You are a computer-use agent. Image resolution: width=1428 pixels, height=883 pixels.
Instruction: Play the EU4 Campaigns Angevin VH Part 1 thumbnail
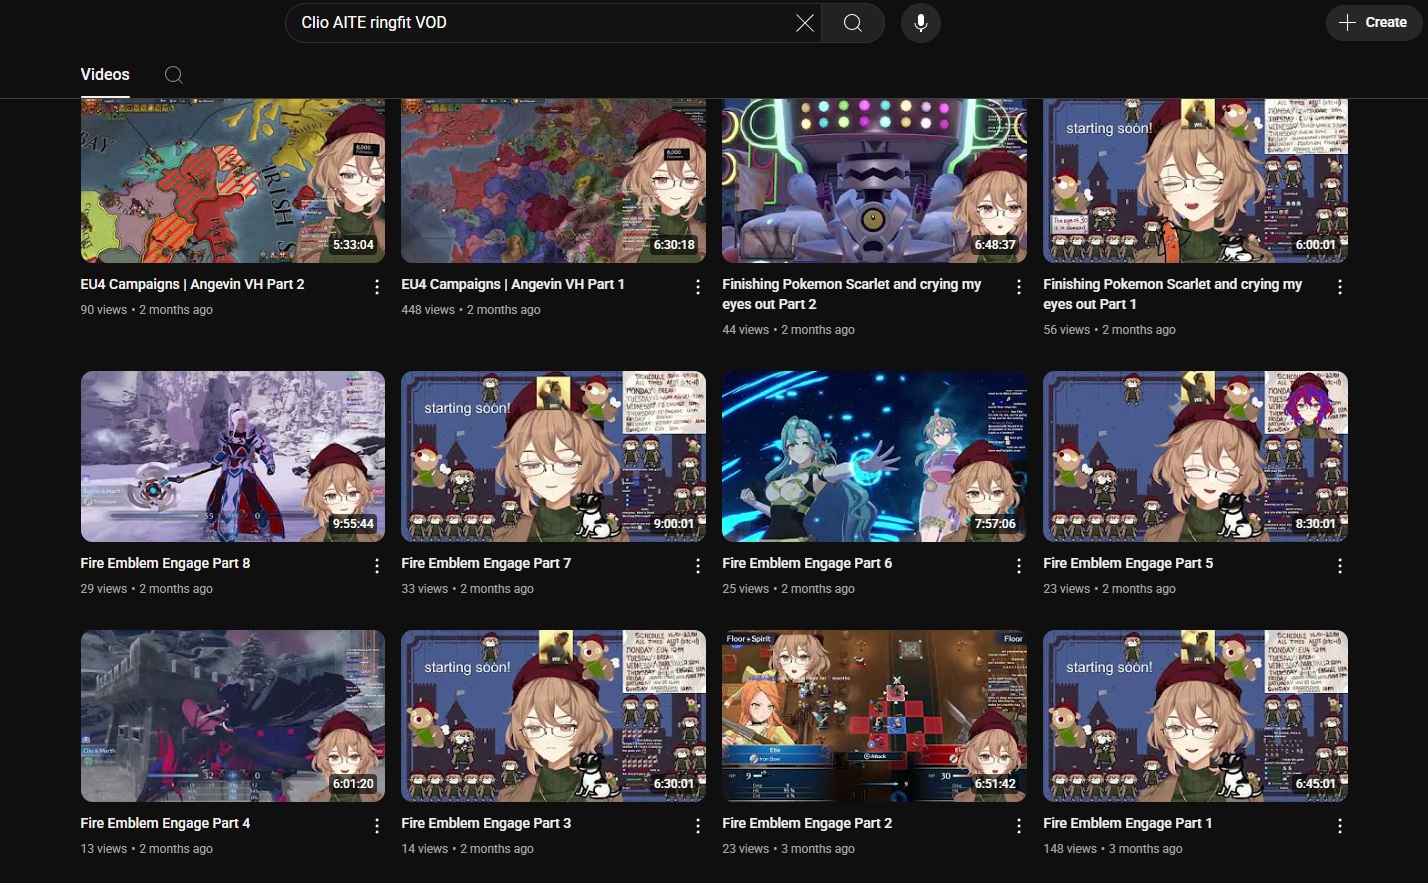[x=553, y=181]
